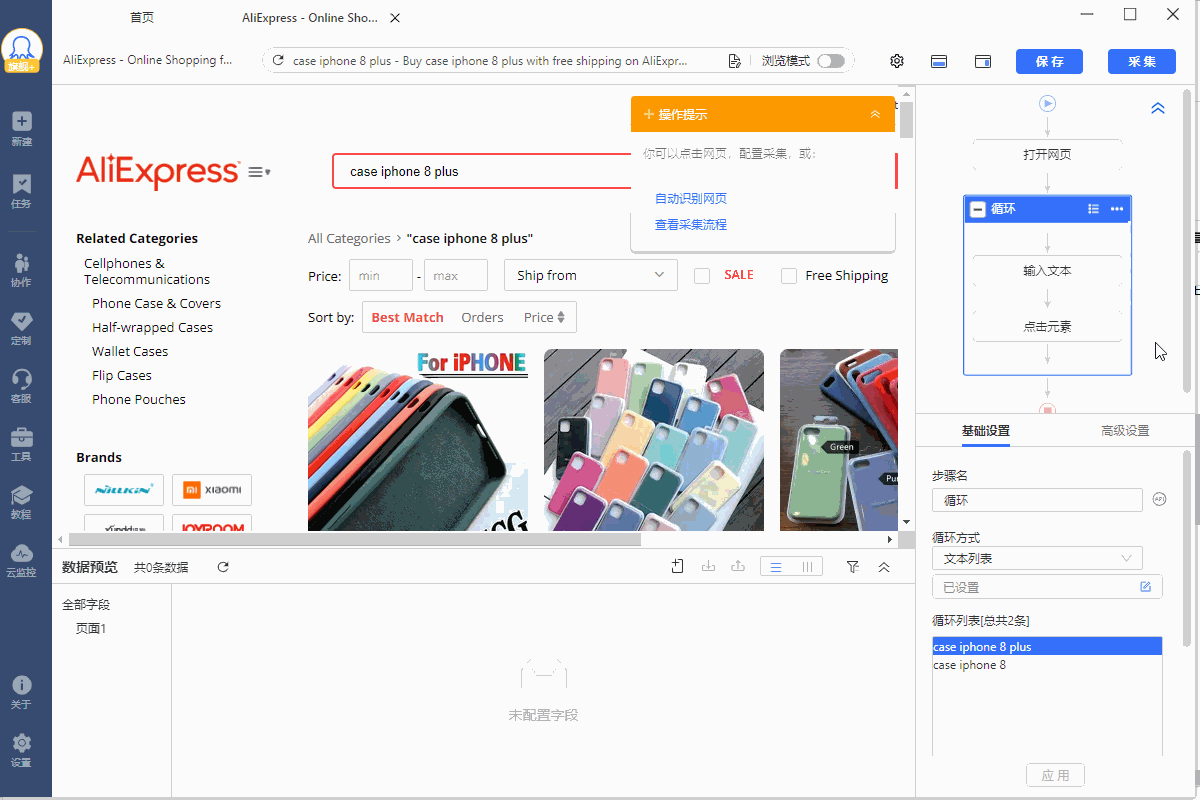This screenshot has height=800, width=1200.
Task: Select the 输入文本 workflow step
Action: click(x=1047, y=271)
